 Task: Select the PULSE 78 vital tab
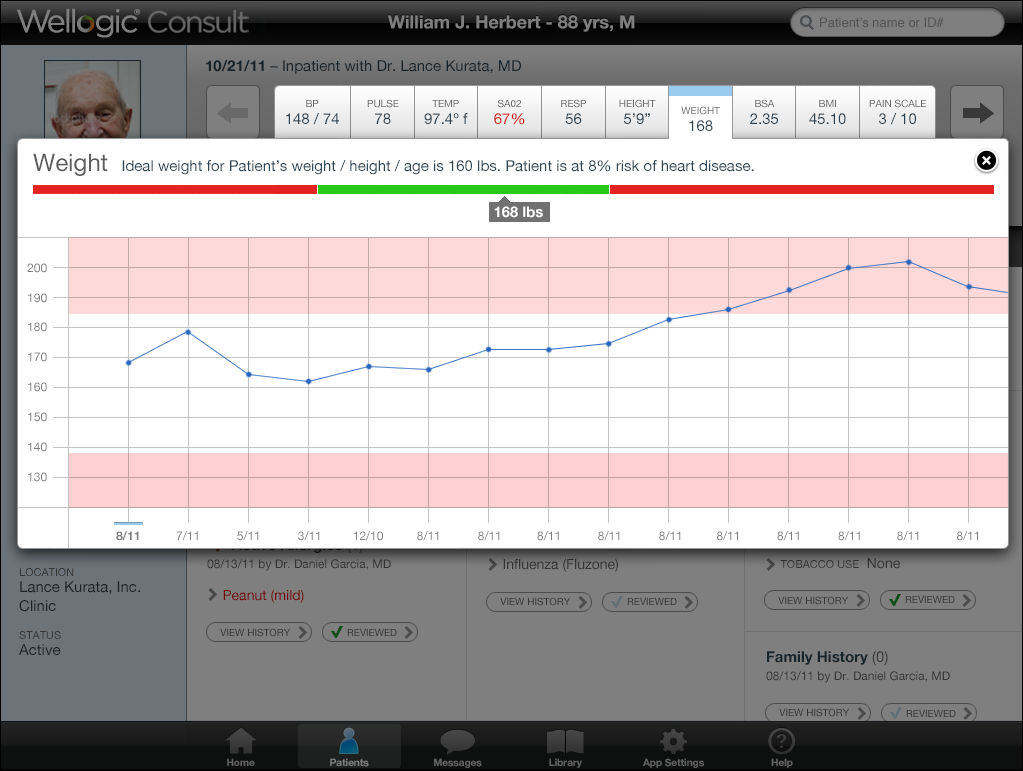[382, 112]
